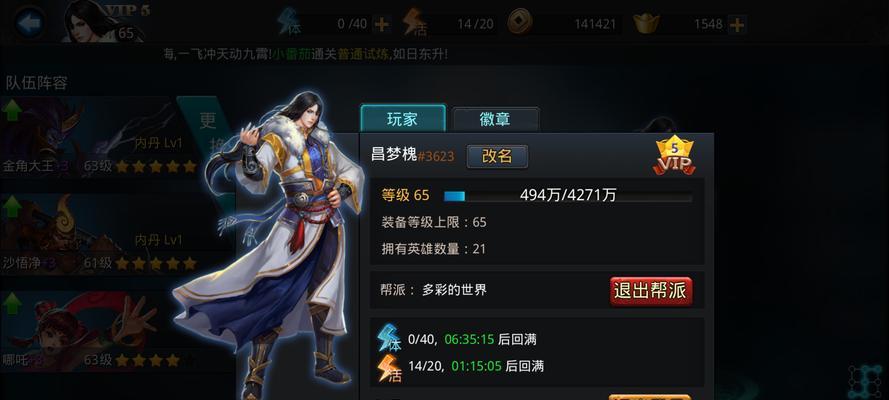Switch to the 玩家 tab
Image resolution: width=889 pixels, height=400 pixels.
pyautogui.click(x=403, y=118)
